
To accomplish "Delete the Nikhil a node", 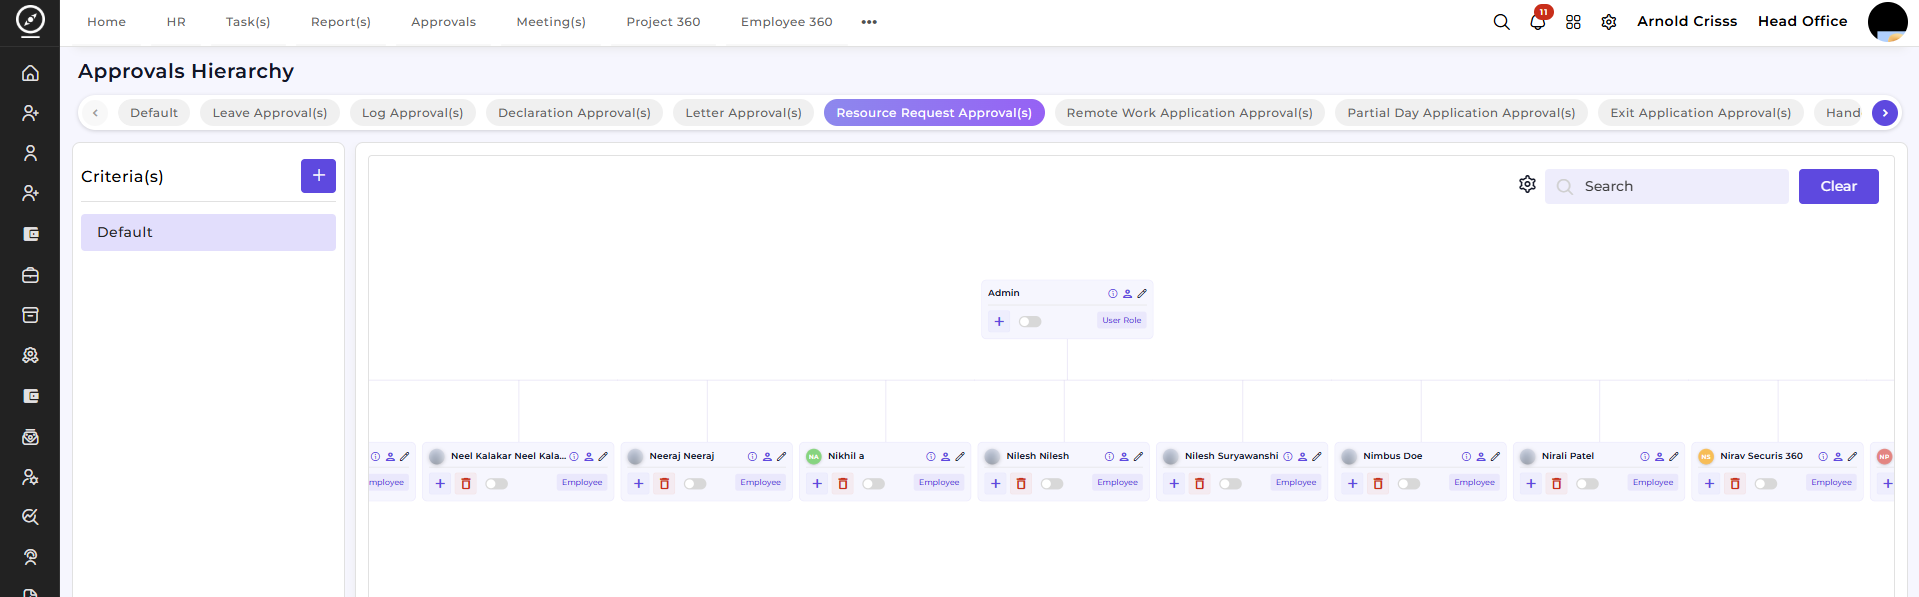I will (843, 484).
